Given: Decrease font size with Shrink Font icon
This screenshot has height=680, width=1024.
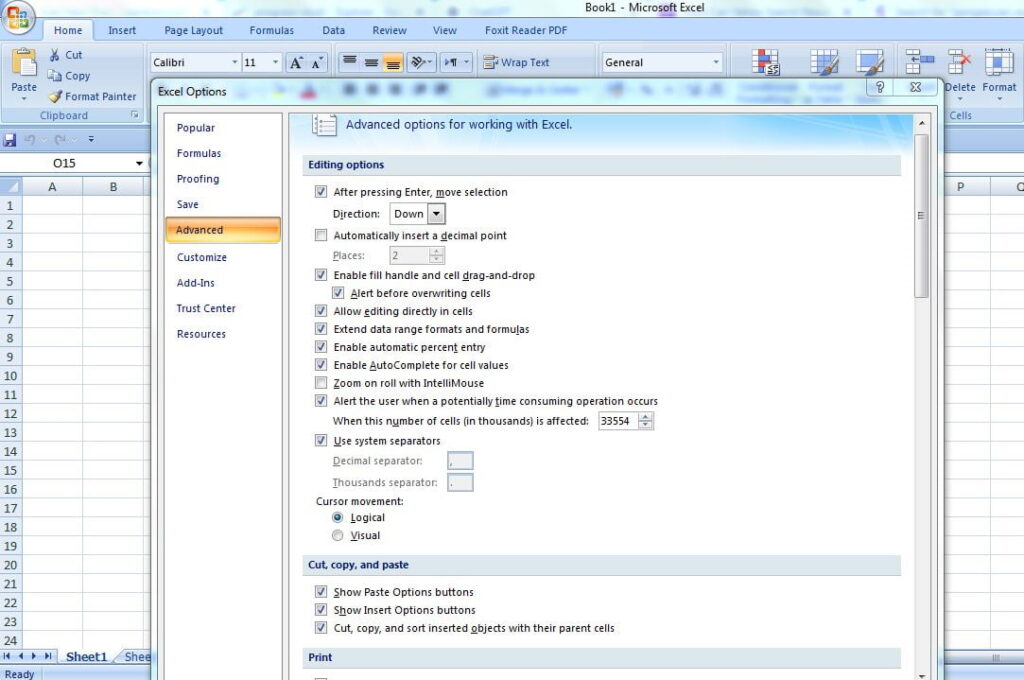Looking at the screenshot, I should [317, 63].
